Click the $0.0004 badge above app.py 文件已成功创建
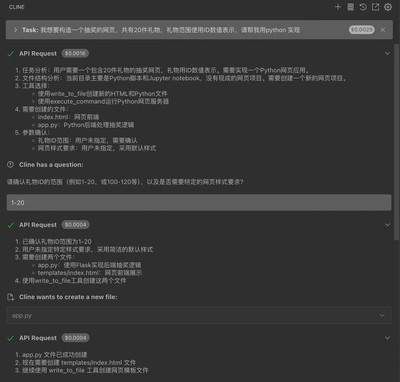 point(75,338)
